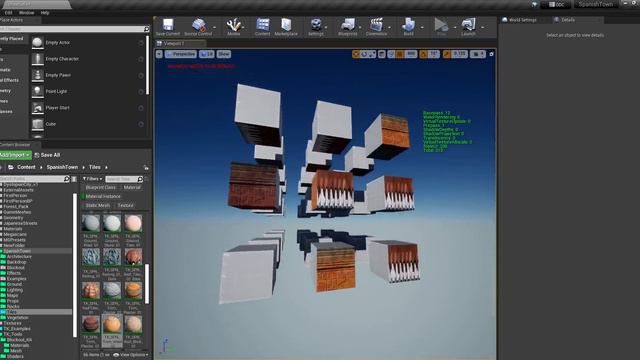This screenshot has width=640, height=360.
Task: Click the SpanishTown breadcrumb
Action: 62,167
